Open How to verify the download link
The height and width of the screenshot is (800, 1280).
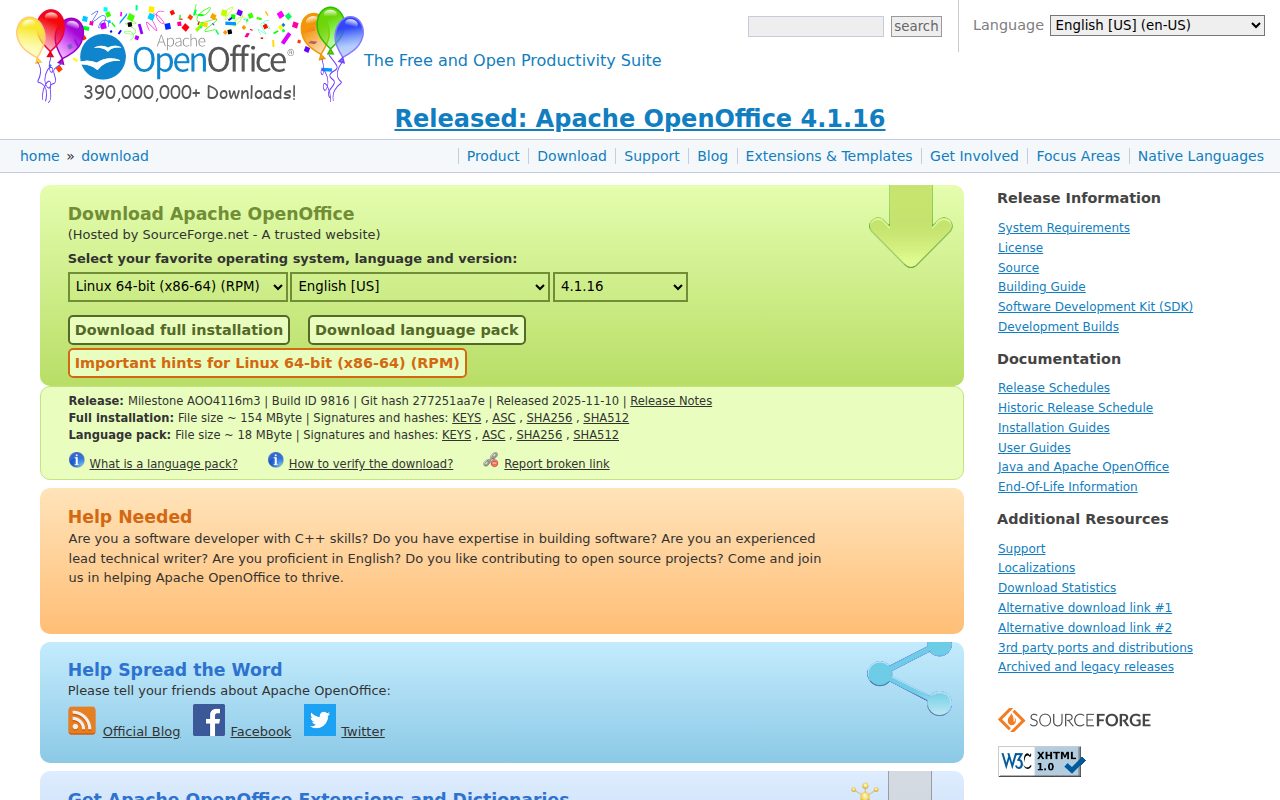click(x=371, y=464)
